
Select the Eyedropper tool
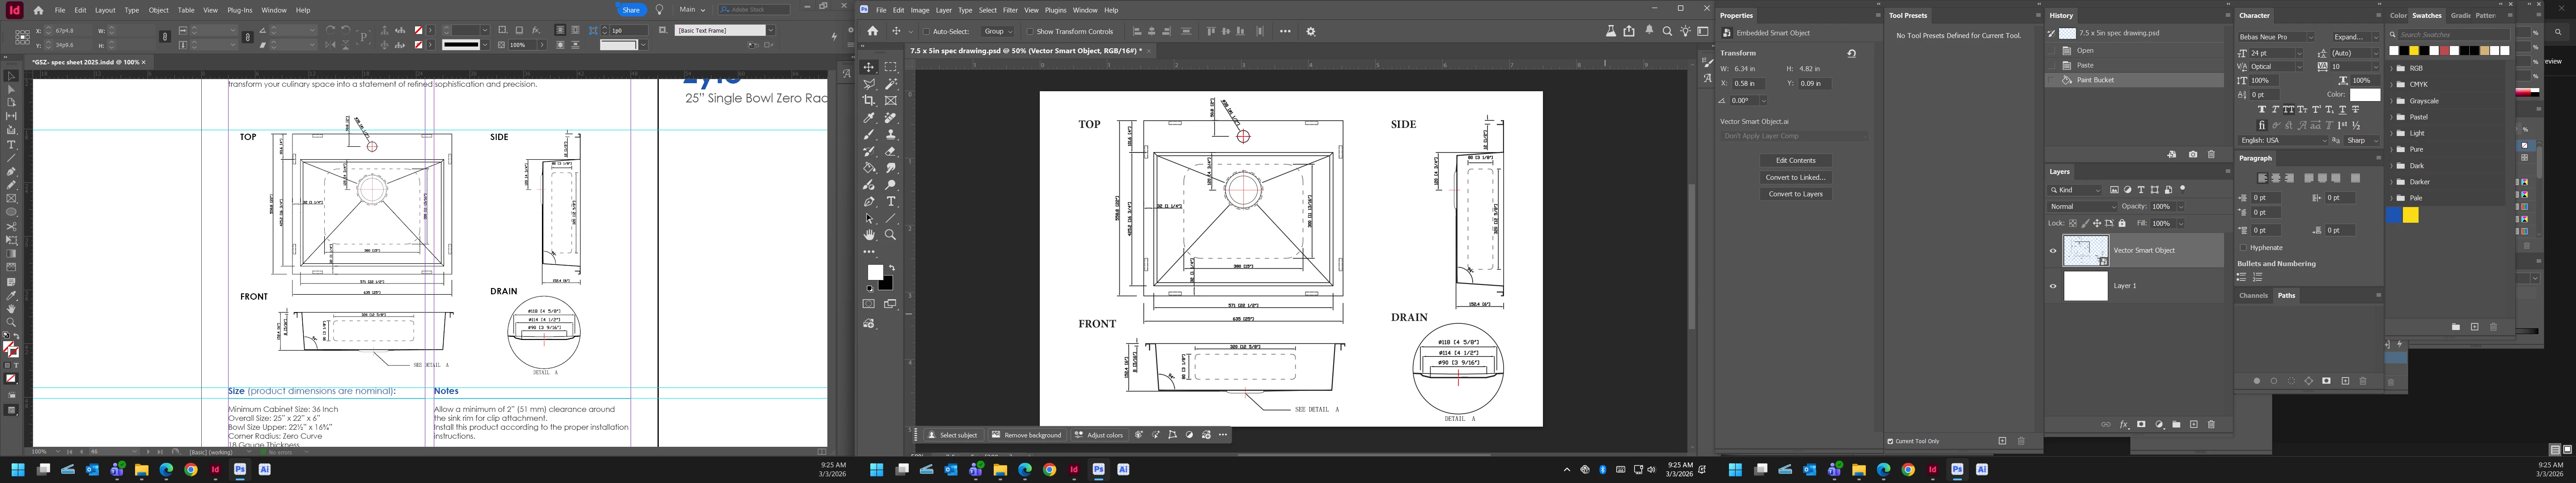point(869,118)
